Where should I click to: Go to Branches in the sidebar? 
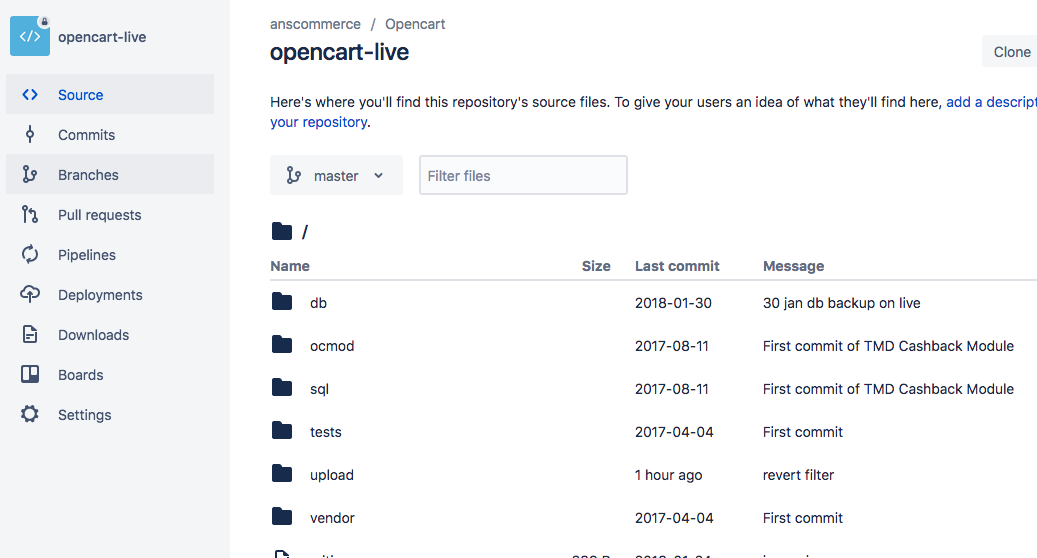[x=110, y=175]
